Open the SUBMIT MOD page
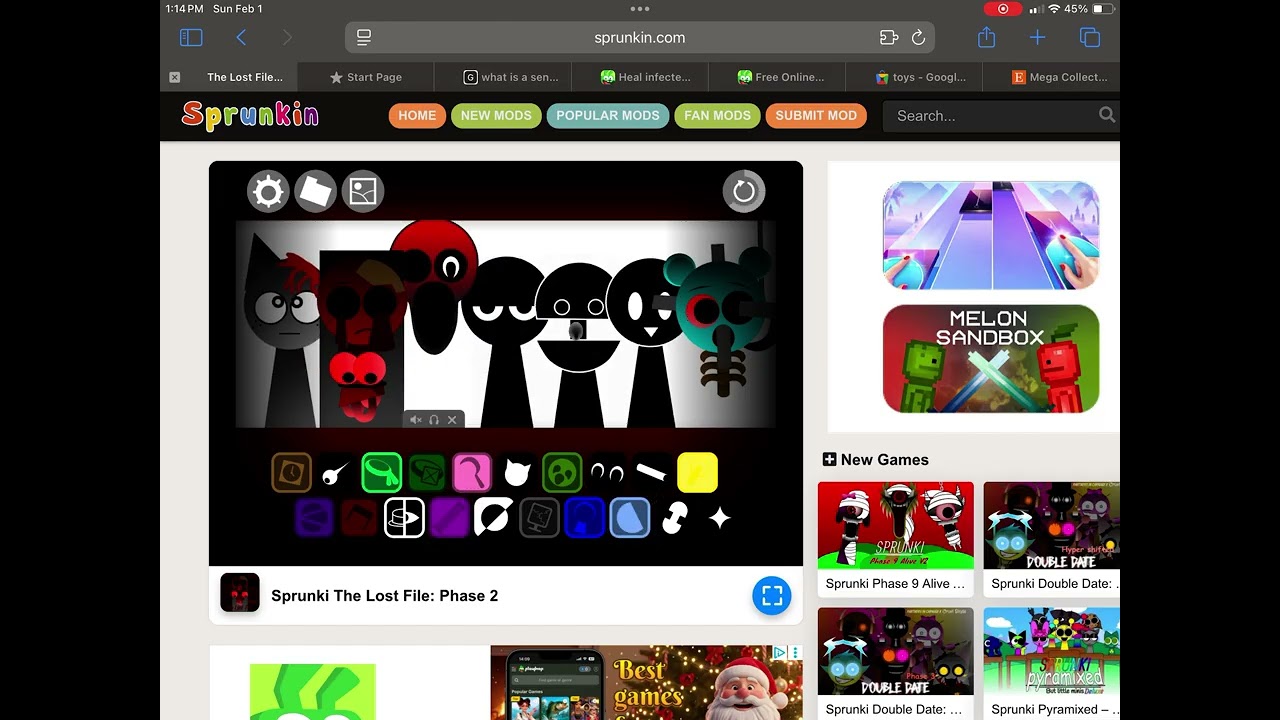This screenshot has width=1280, height=720. pyautogui.click(x=816, y=116)
